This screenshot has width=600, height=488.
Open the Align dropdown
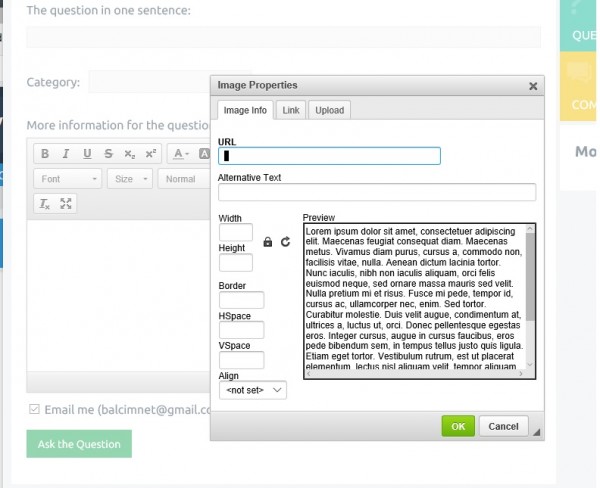pyautogui.click(x=252, y=390)
